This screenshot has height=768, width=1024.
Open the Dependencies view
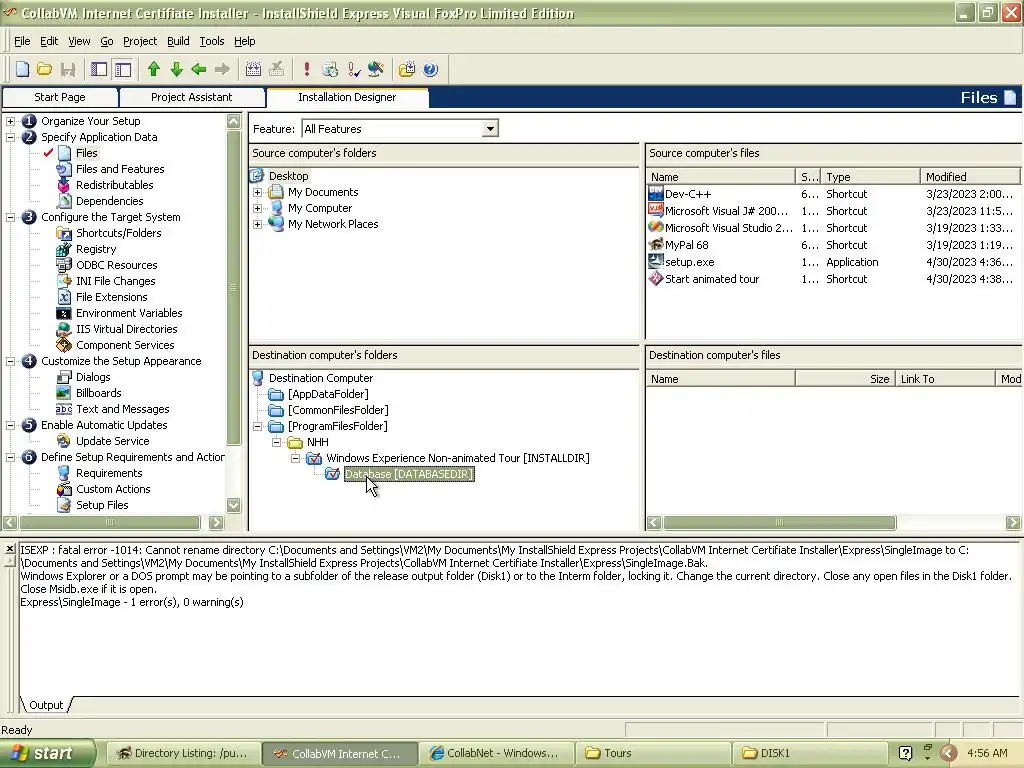109,201
